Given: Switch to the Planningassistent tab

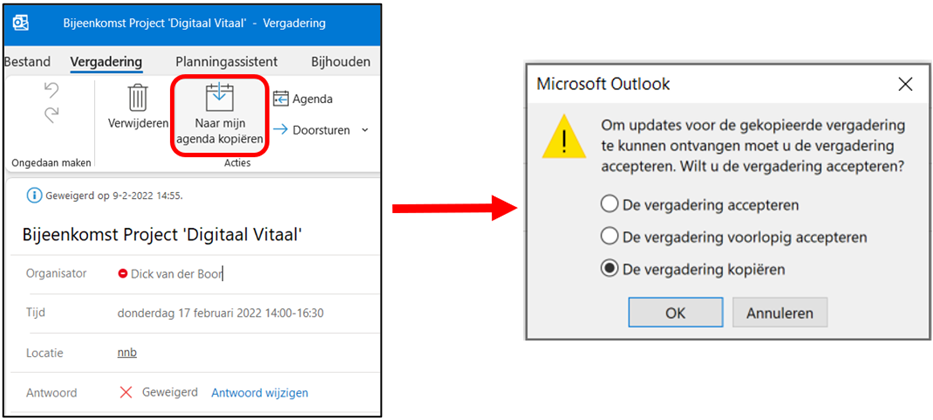Looking at the screenshot, I should click(226, 62).
